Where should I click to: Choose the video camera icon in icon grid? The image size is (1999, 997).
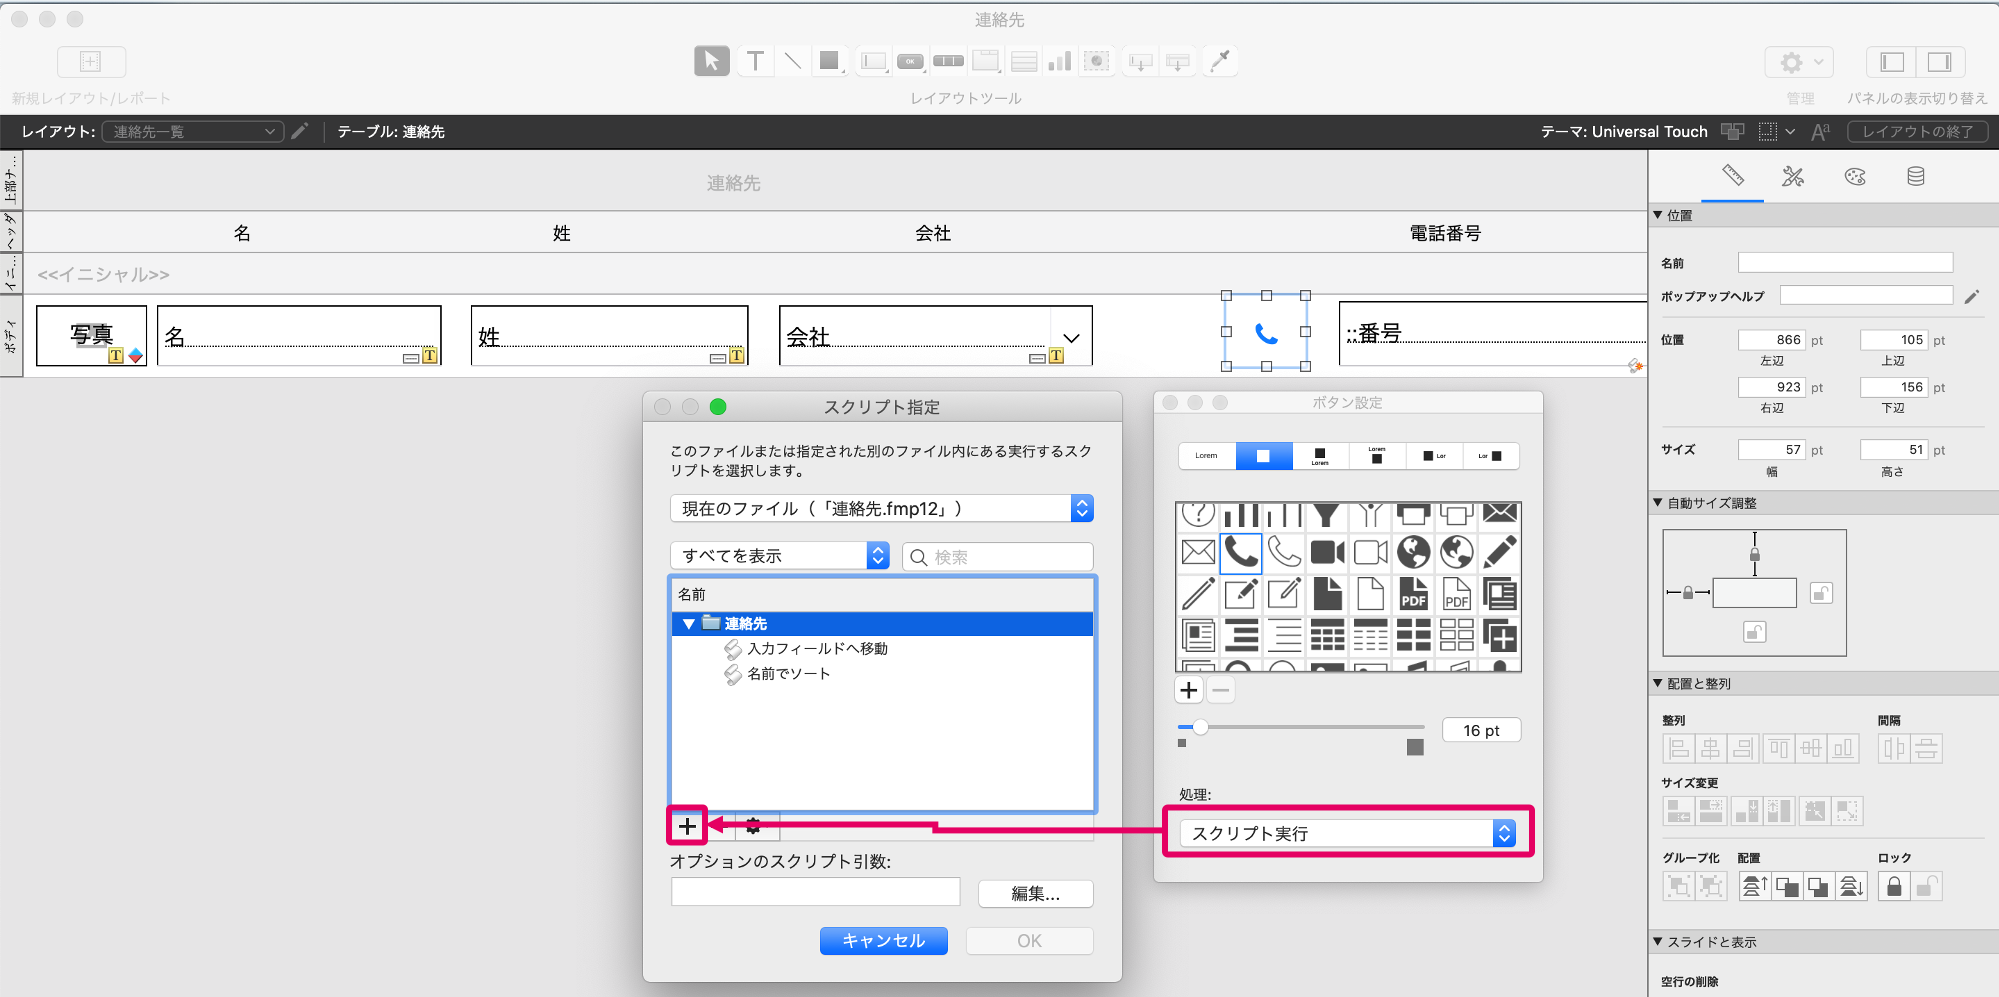1327,552
